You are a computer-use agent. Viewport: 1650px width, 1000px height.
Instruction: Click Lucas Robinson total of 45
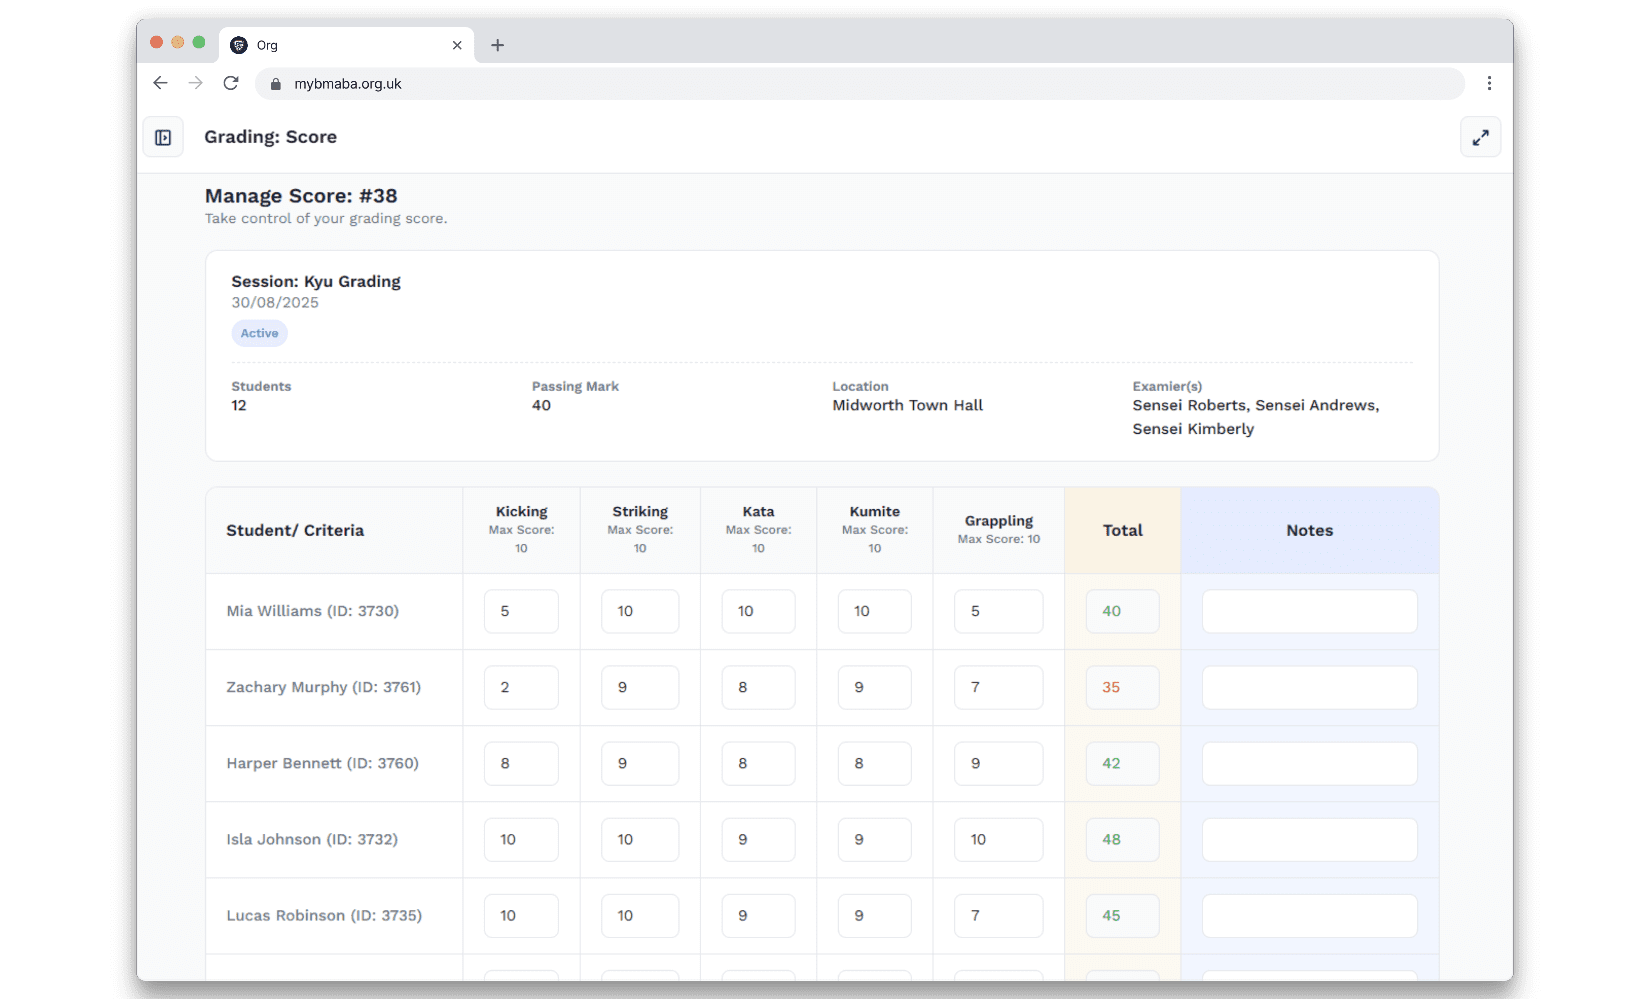point(1122,915)
